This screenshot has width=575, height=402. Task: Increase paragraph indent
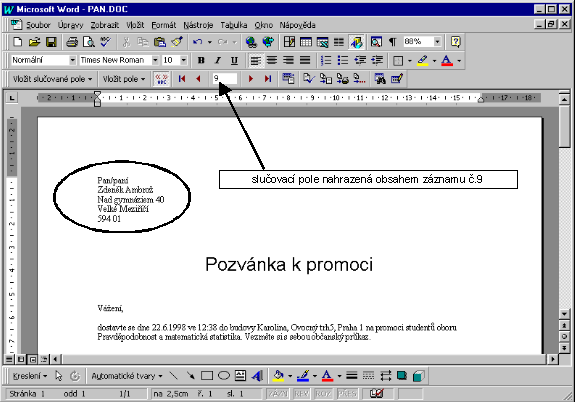click(x=377, y=60)
